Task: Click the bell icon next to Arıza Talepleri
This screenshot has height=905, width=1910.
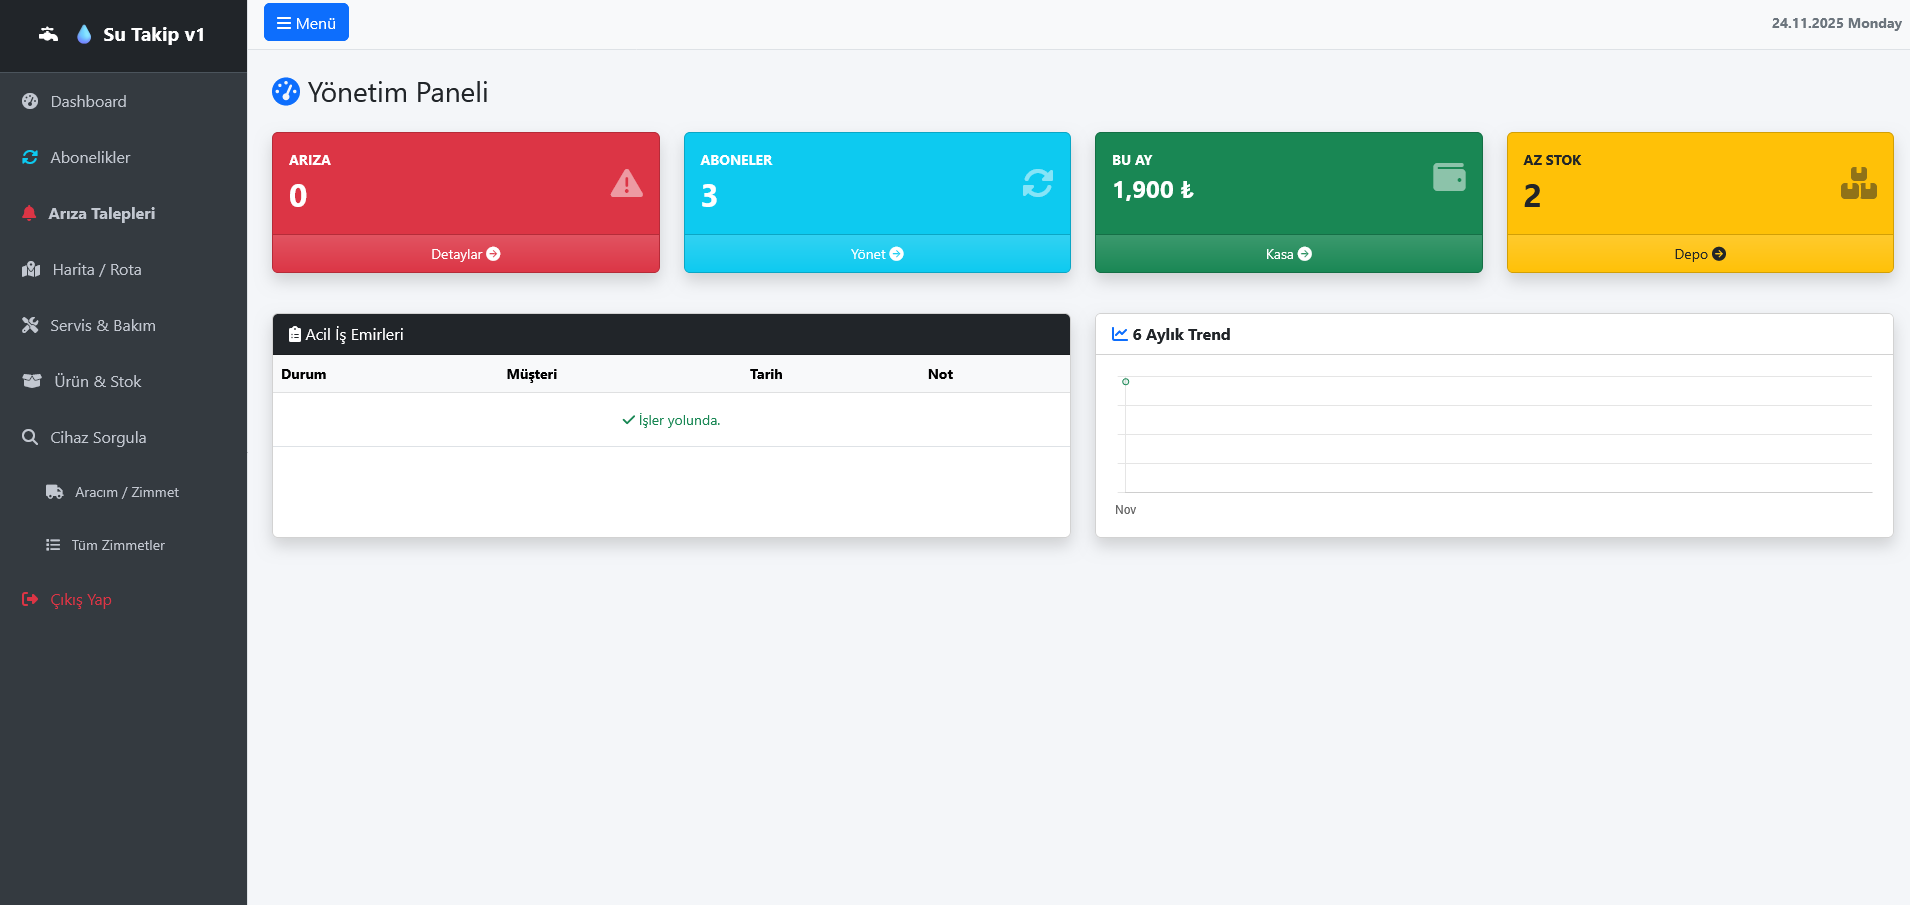Action: (29, 213)
